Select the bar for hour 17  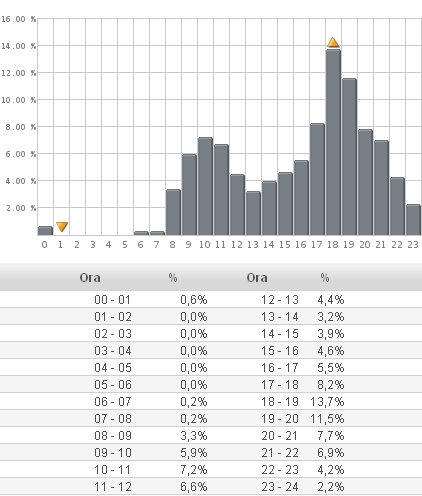click(317, 179)
